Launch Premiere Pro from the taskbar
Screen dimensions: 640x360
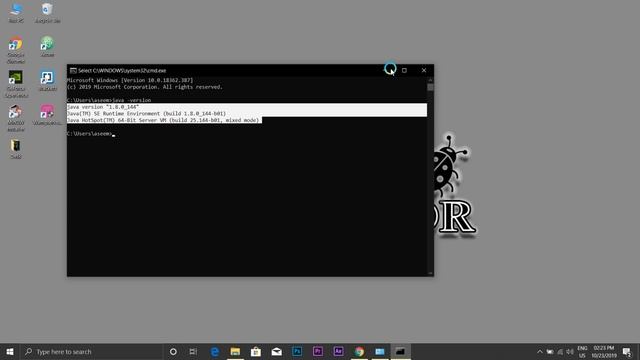[x=318, y=351]
